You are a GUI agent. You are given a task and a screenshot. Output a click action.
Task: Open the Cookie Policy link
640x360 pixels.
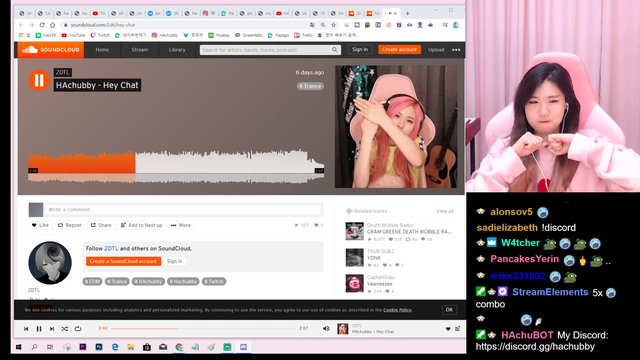pyautogui.click(x=397, y=310)
